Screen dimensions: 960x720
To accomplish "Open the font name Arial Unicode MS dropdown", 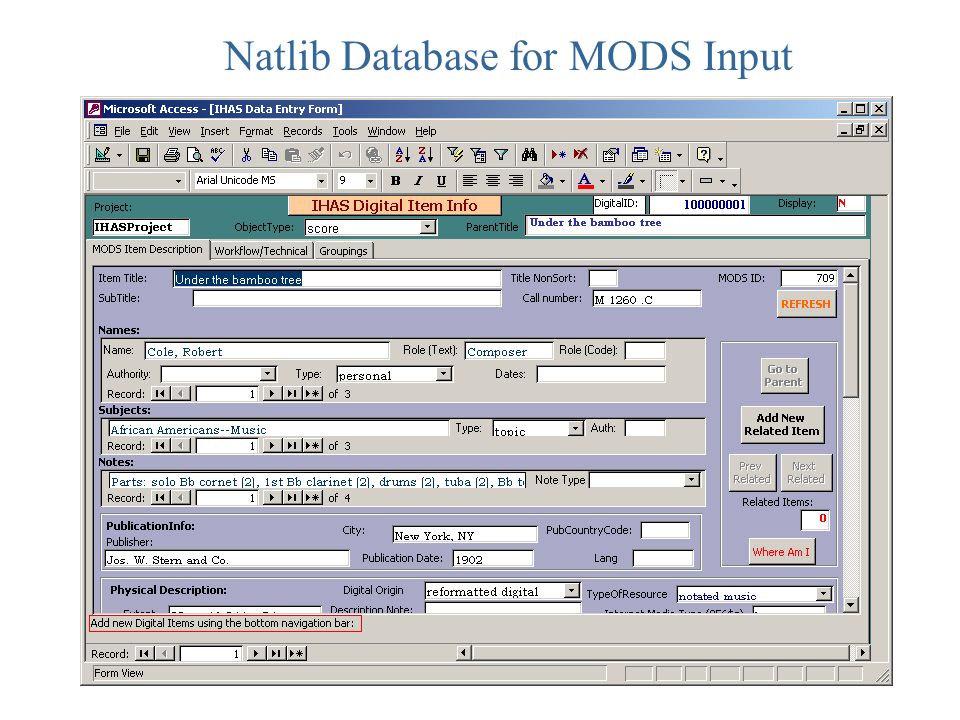I will [321, 181].
